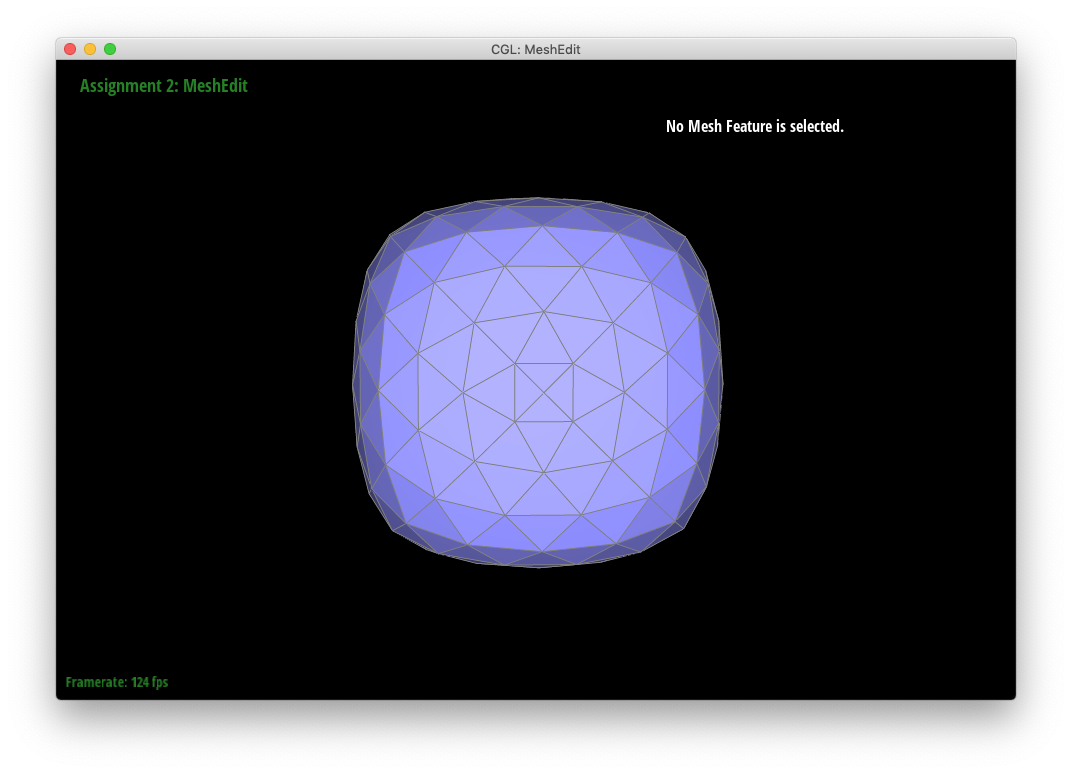Pick the bottom-right corner vertex of the innermost square
This screenshot has width=1072, height=774.
click(x=573, y=422)
